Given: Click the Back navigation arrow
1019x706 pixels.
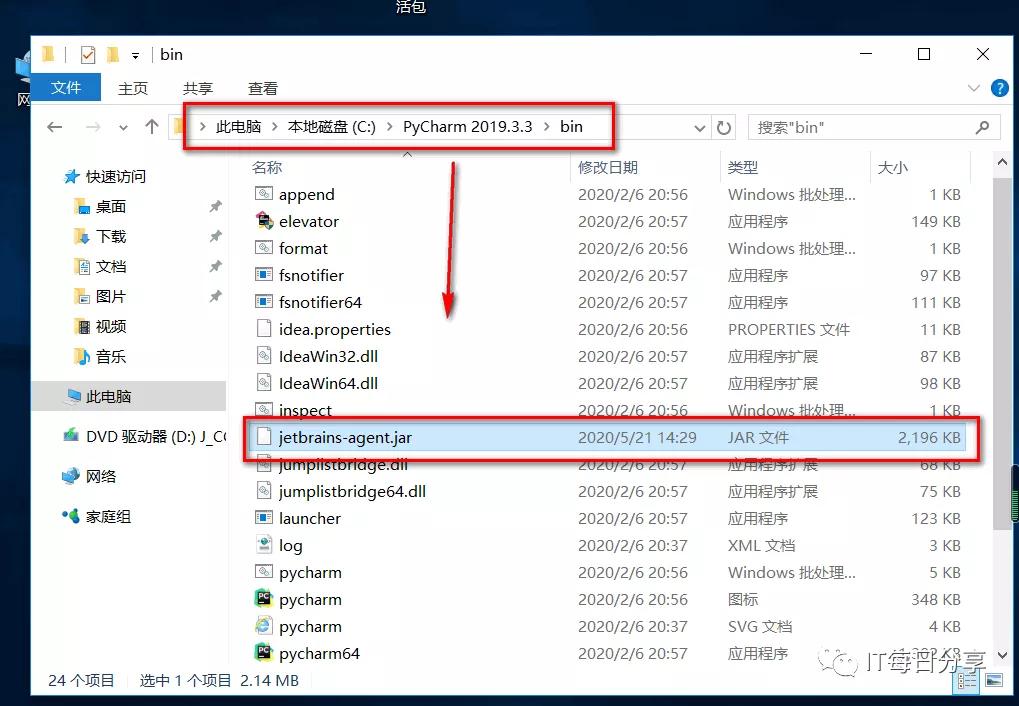Looking at the screenshot, I should coord(55,127).
